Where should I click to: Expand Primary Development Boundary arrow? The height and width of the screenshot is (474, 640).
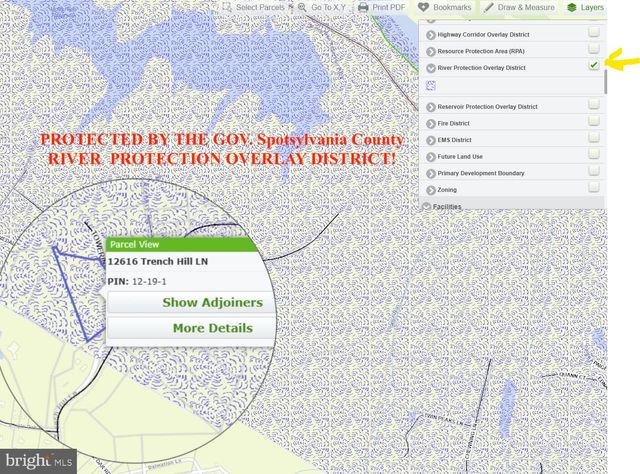pyautogui.click(x=431, y=174)
